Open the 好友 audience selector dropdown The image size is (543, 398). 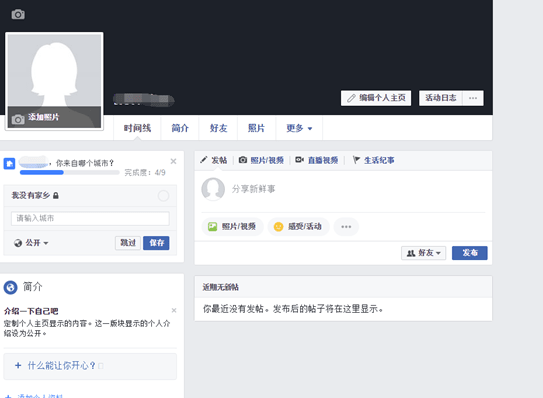click(424, 253)
